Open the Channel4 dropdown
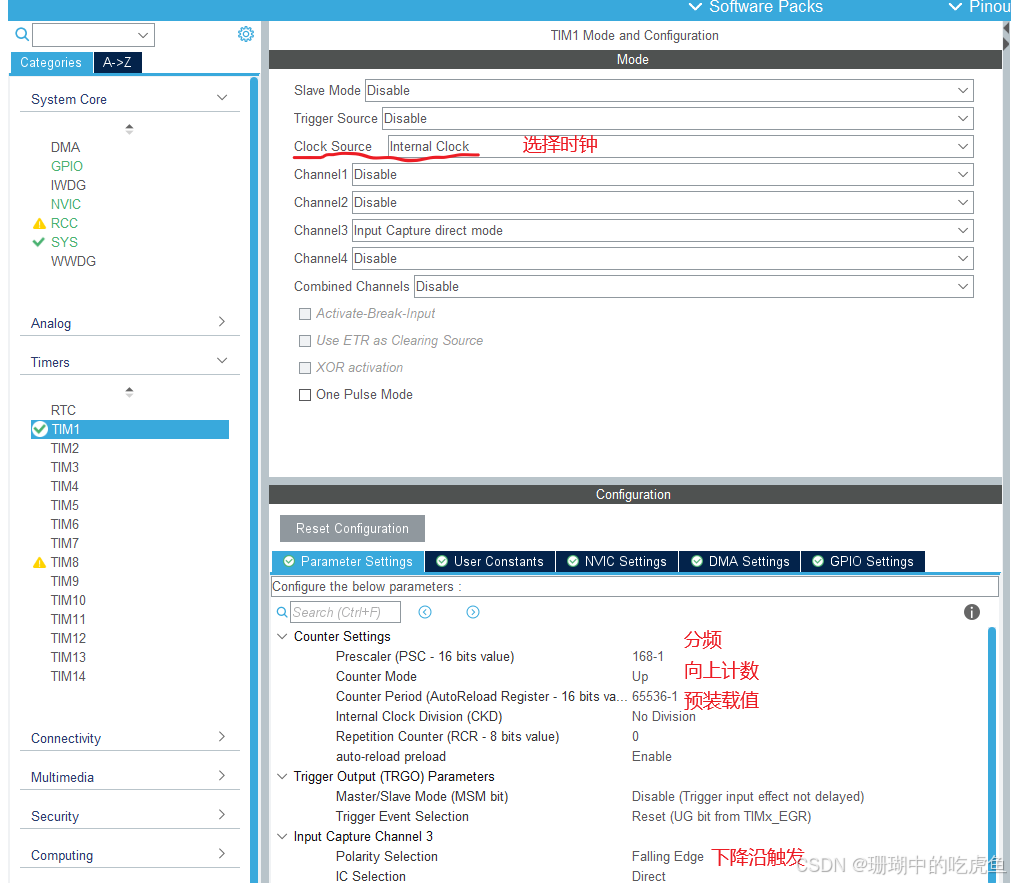The image size is (1011, 883). coord(663,259)
